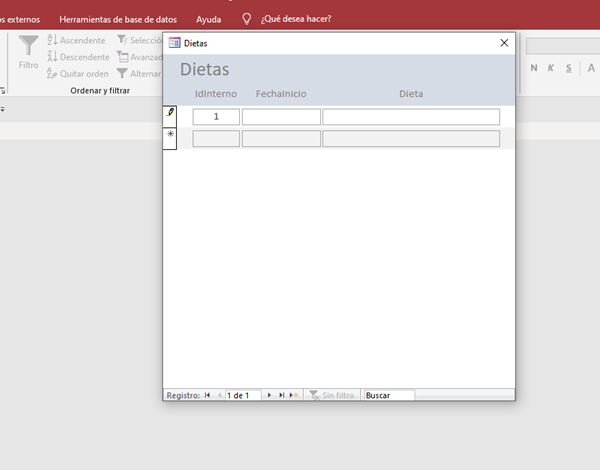Sort records with Descendente
Viewport: 600px width, 470px height.
pyautogui.click(x=77, y=57)
